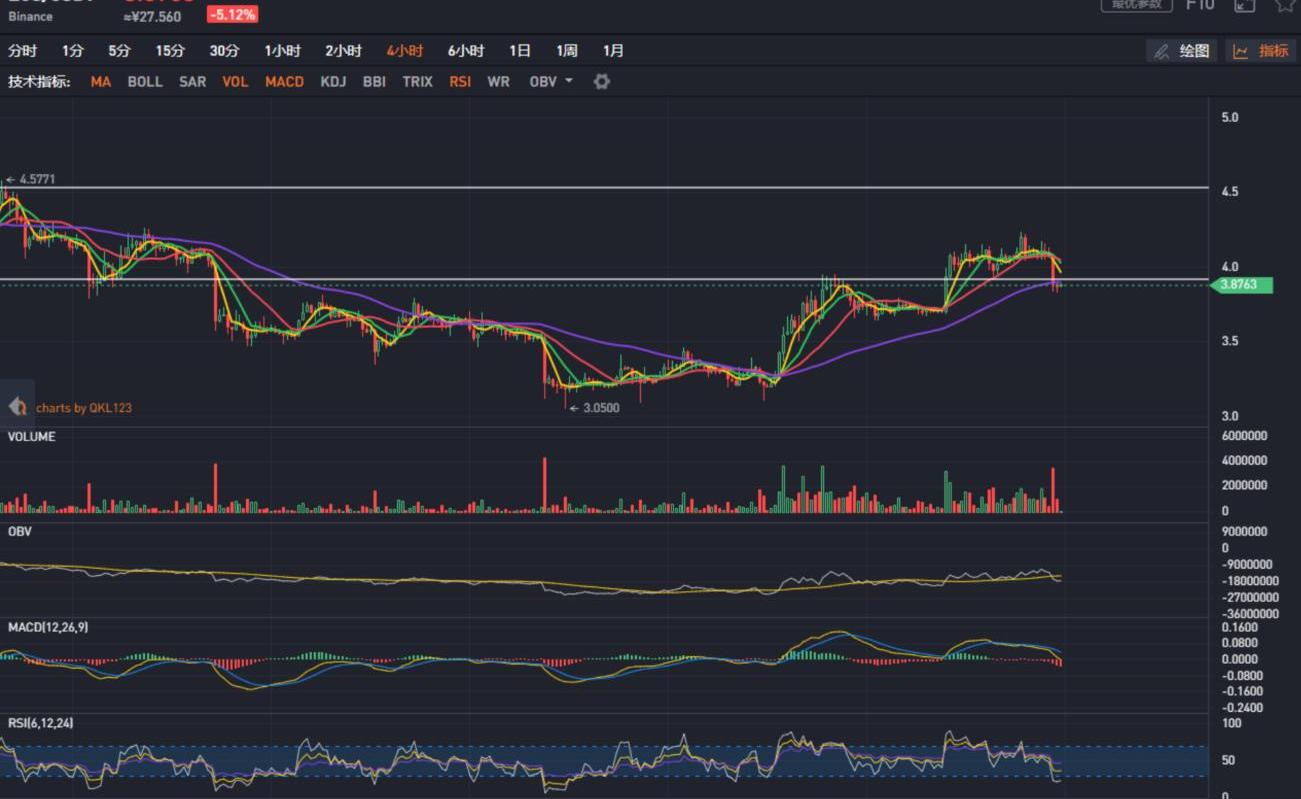
Task: Expand the OBV indicator dropdown arrow
Action: (569, 81)
